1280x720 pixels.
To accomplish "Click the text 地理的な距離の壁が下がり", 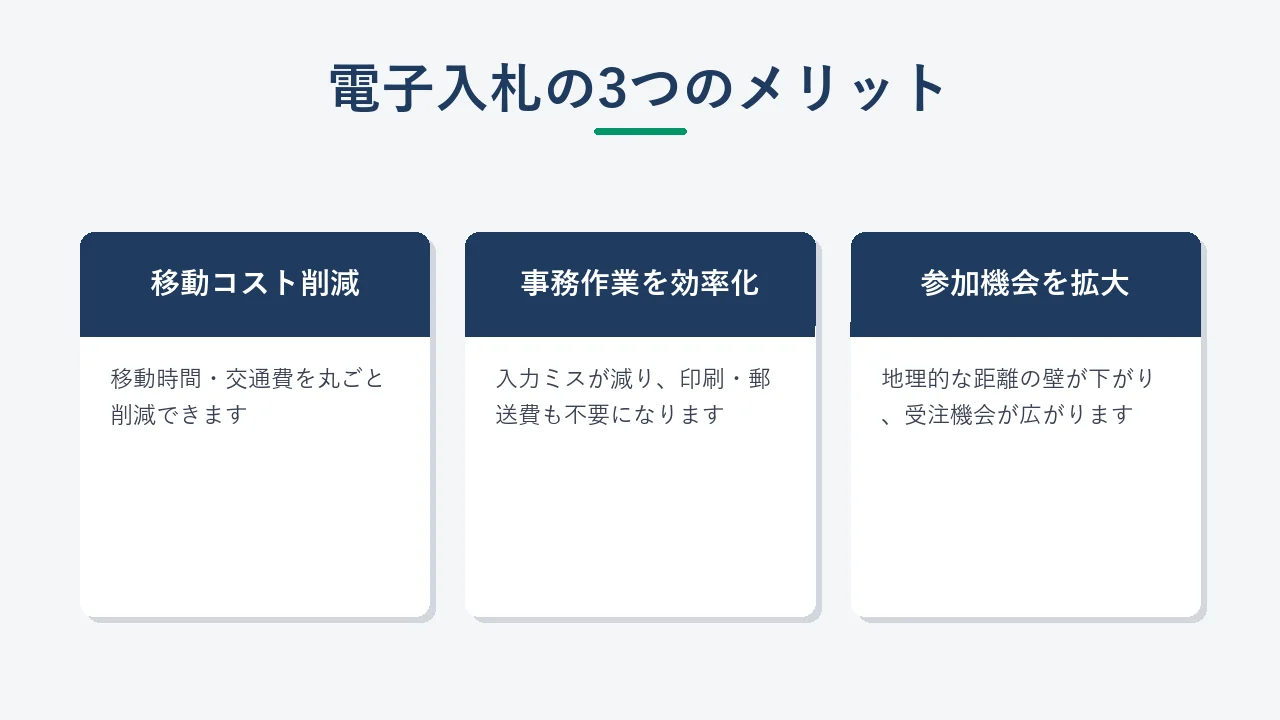I will pos(1018,379).
